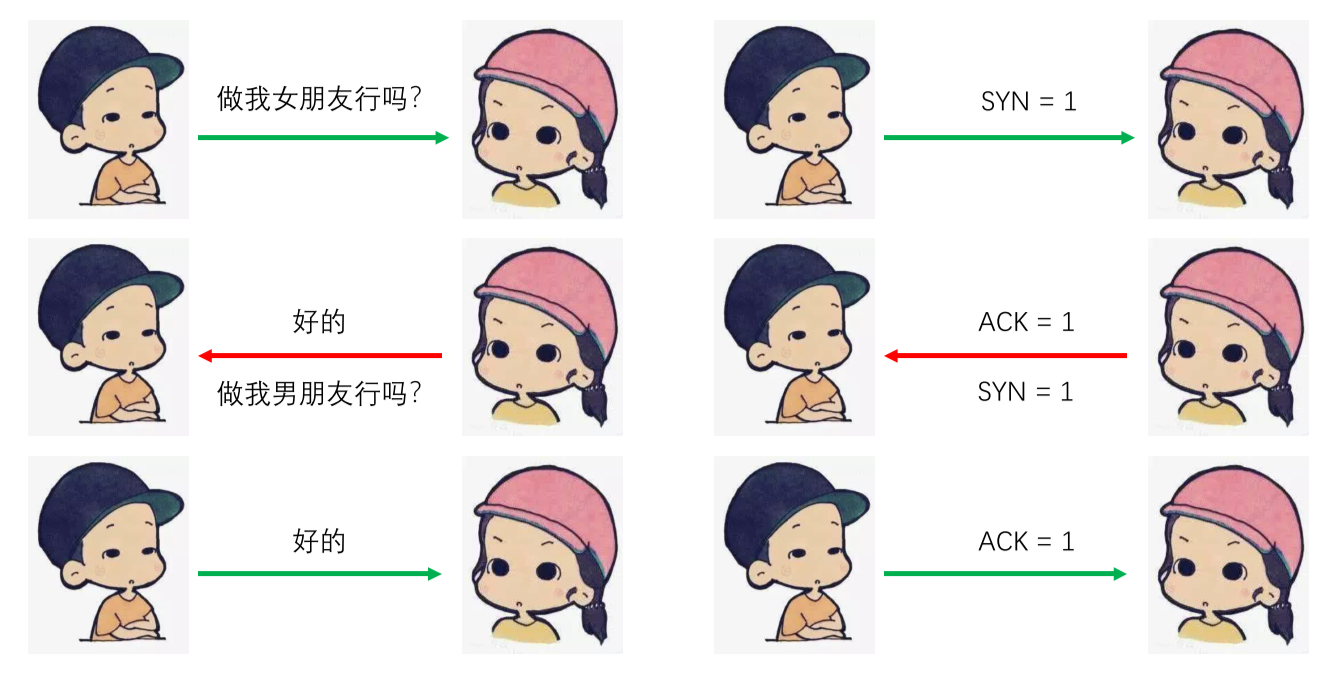This screenshot has width=1344, height=677.
Task: Select ACK = 1 label above red arrow
Action: pyautogui.click(x=1026, y=323)
